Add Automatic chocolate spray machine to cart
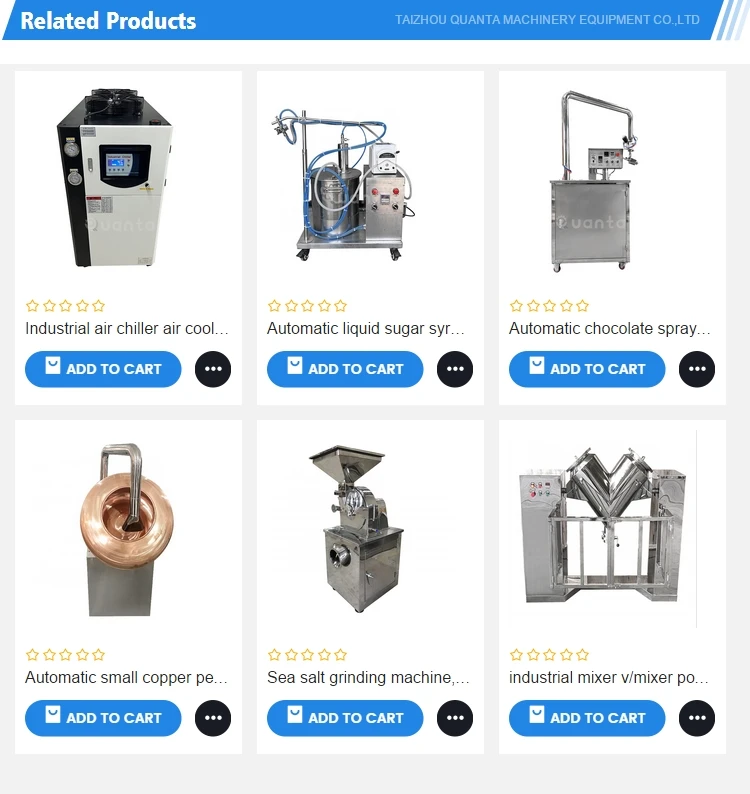The width and height of the screenshot is (750, 794). [x=587, y=369]
